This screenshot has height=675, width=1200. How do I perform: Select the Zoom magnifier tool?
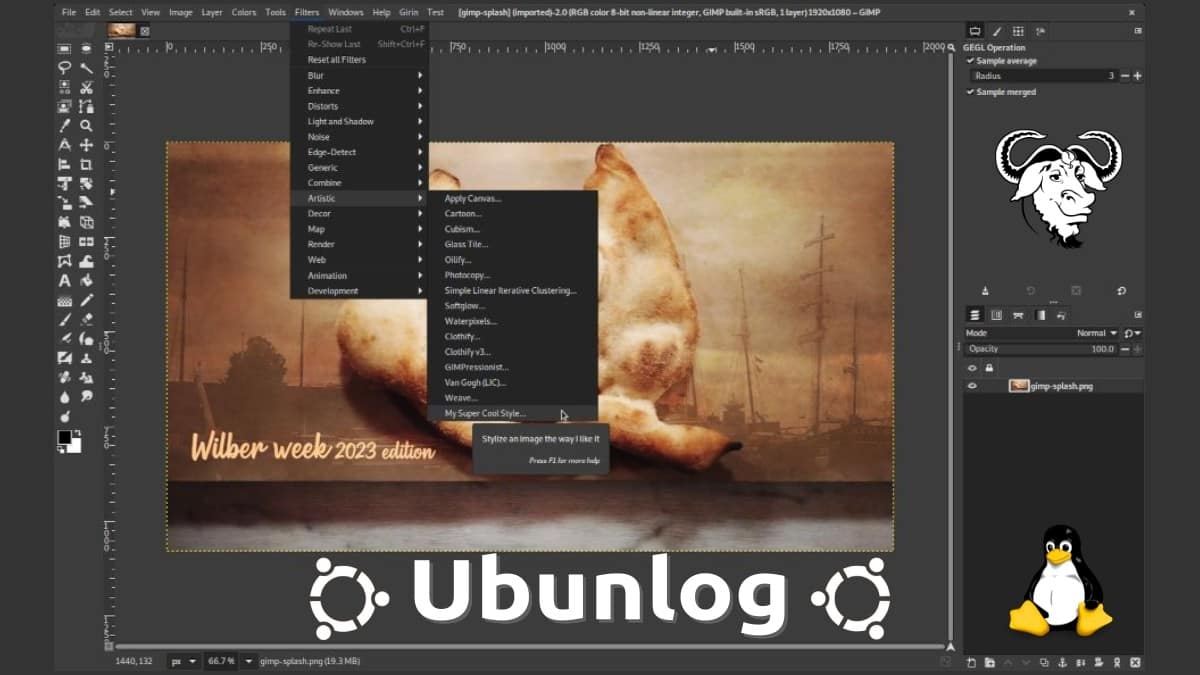86,125
